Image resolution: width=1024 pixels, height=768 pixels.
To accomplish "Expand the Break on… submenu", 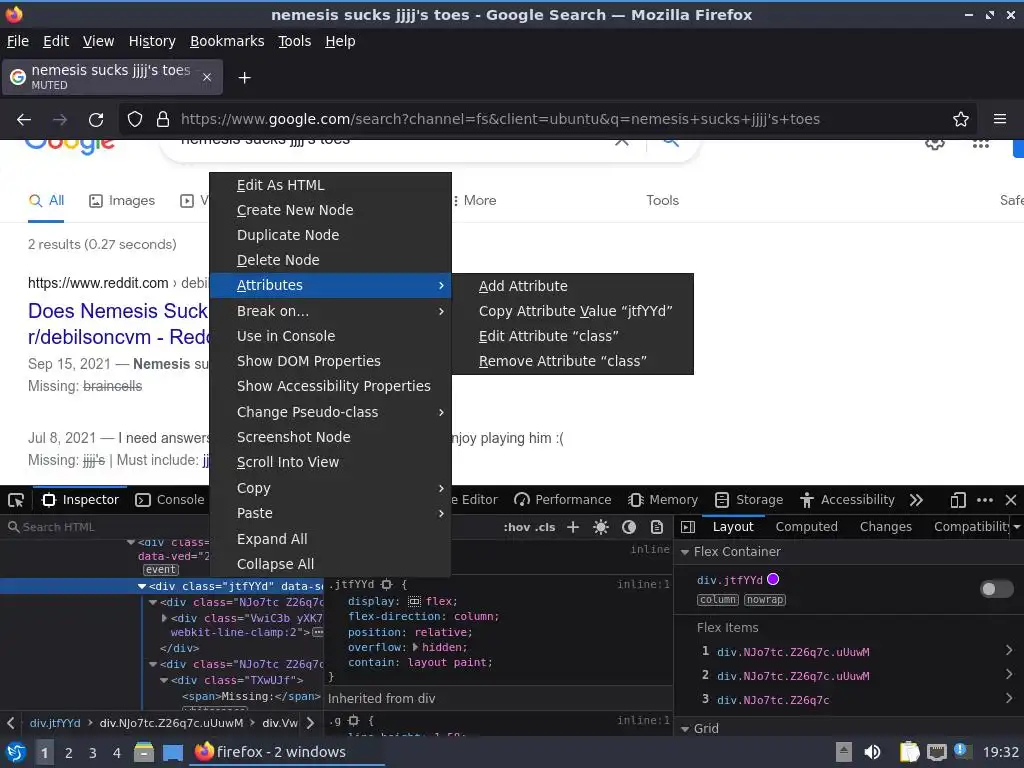I will point(330,312).
